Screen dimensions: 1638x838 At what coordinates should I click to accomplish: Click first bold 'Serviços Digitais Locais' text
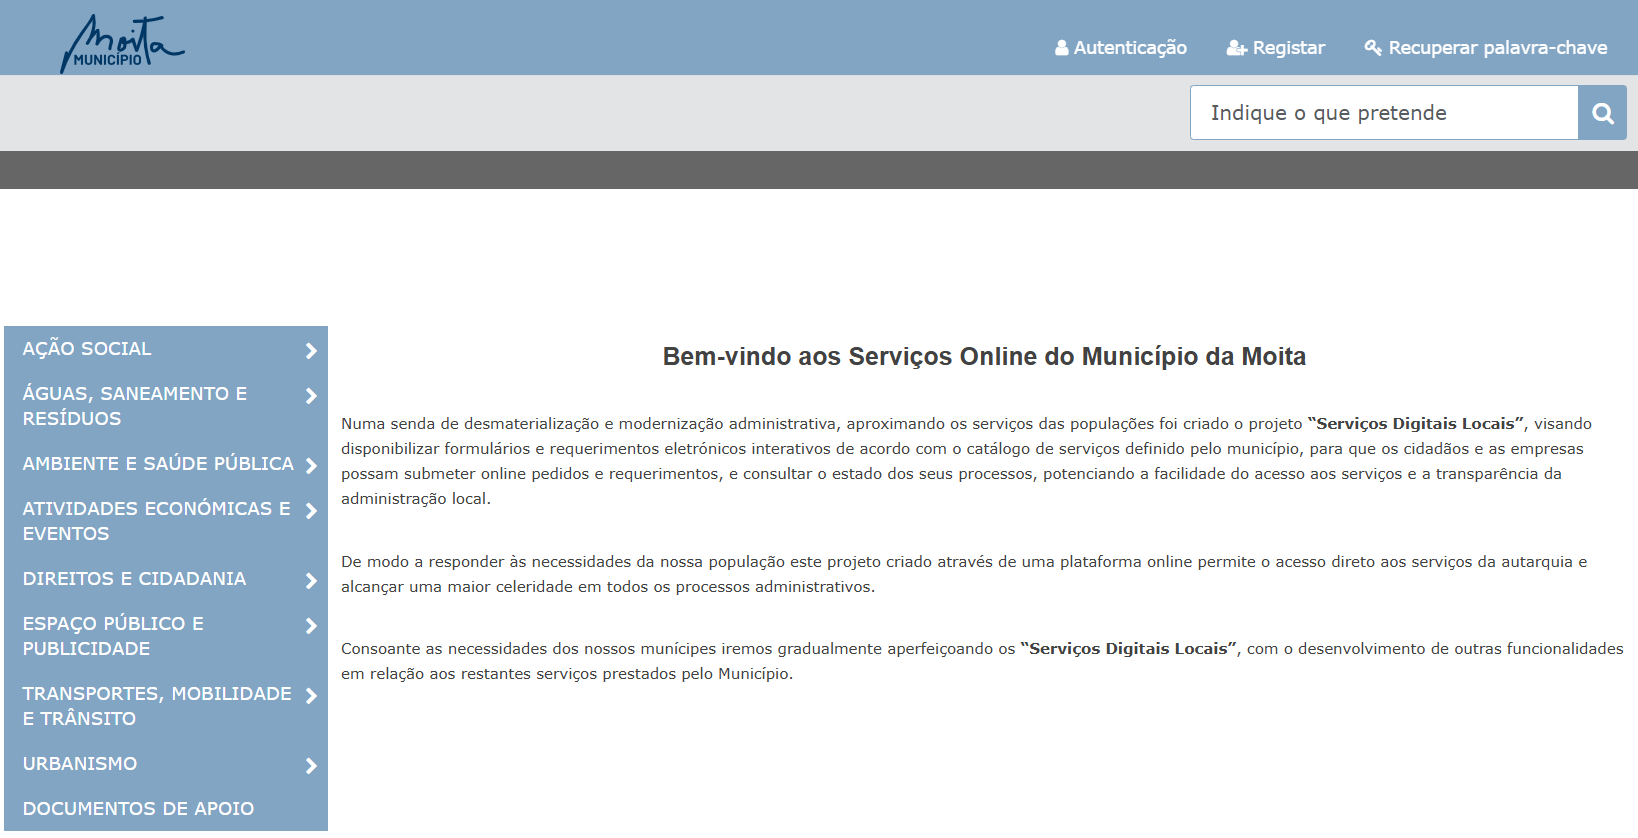[x=1415, y=424]
